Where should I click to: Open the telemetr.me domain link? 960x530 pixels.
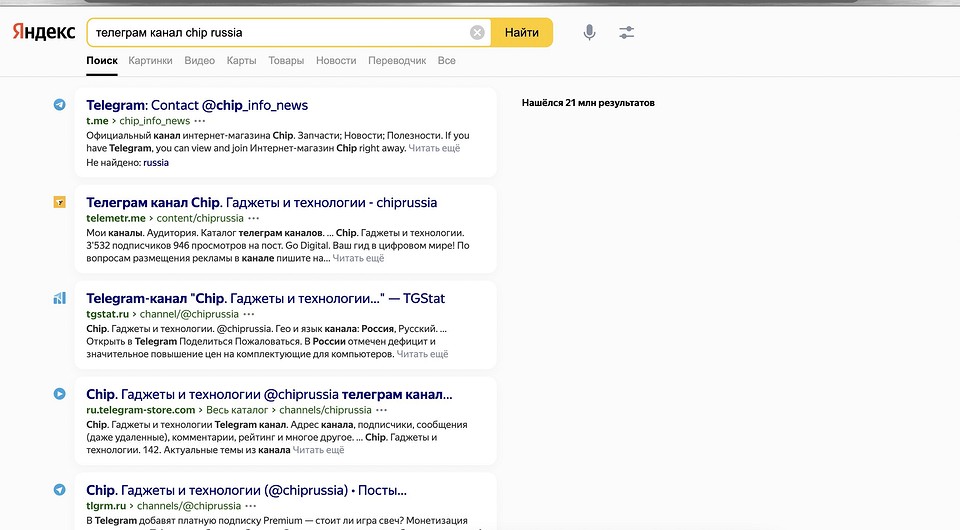pyautogui.click(x=116, y=218)
